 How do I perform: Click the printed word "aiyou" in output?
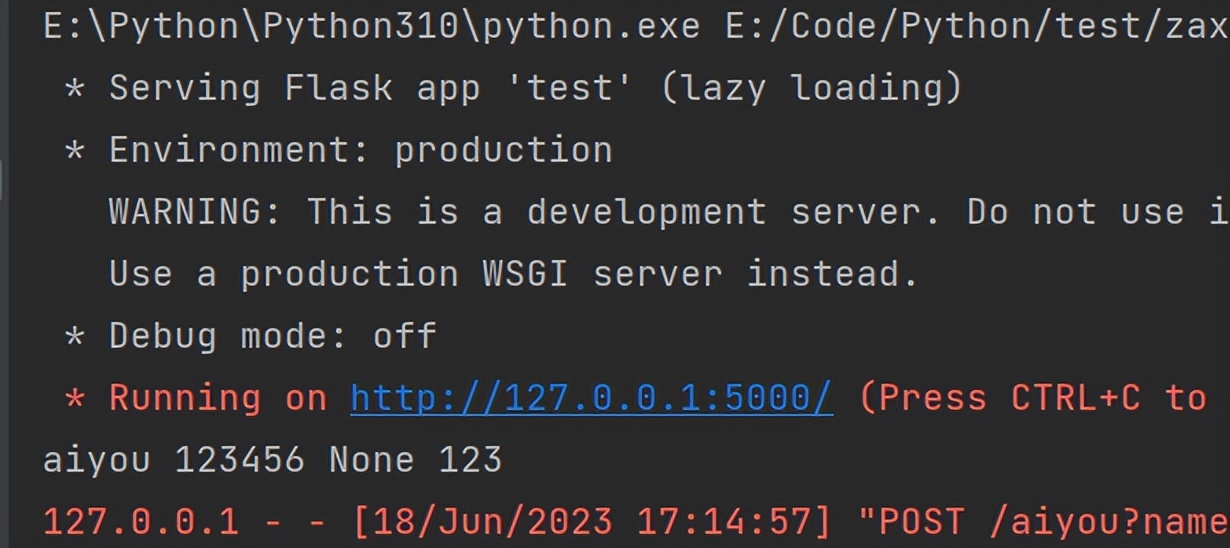click(x=97, y=460)
